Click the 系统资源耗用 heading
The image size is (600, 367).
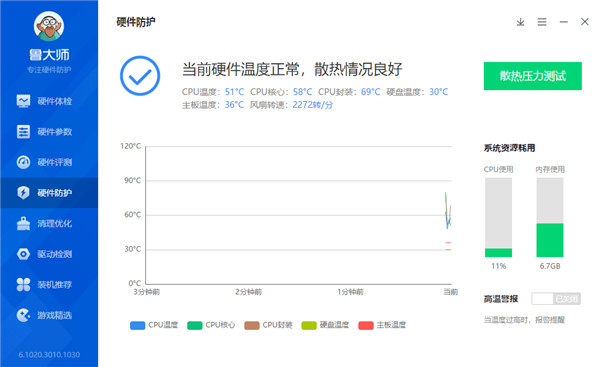click(x=509, y=148)
